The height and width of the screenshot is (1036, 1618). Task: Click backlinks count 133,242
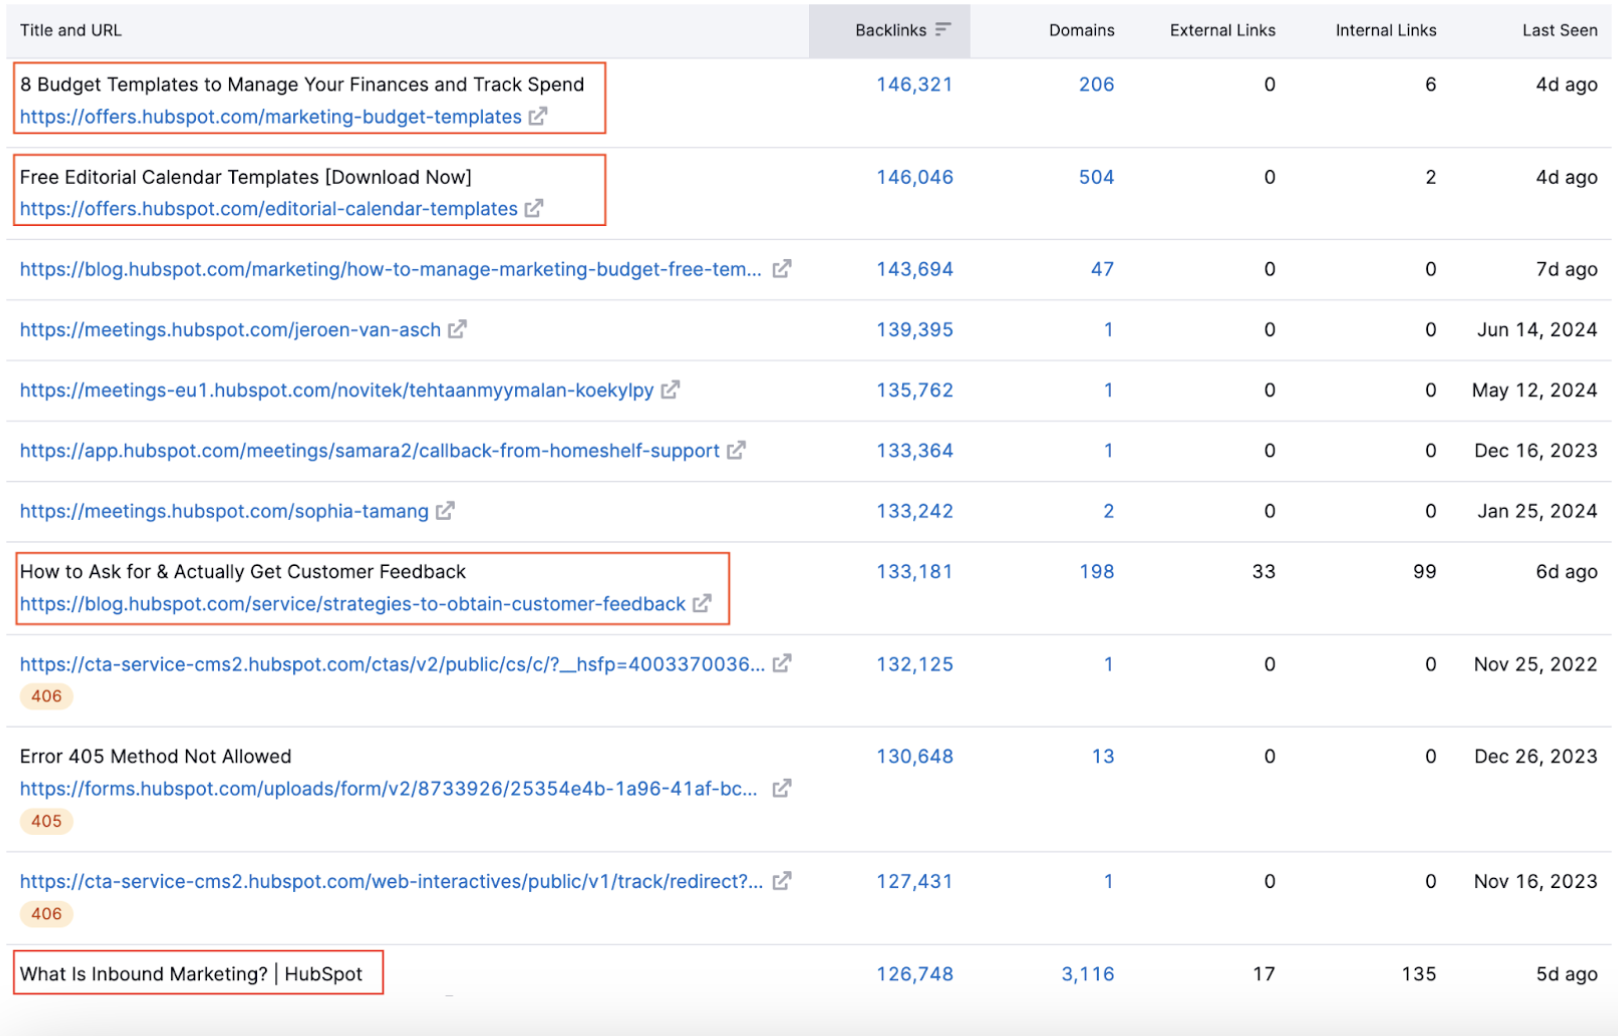914,511
